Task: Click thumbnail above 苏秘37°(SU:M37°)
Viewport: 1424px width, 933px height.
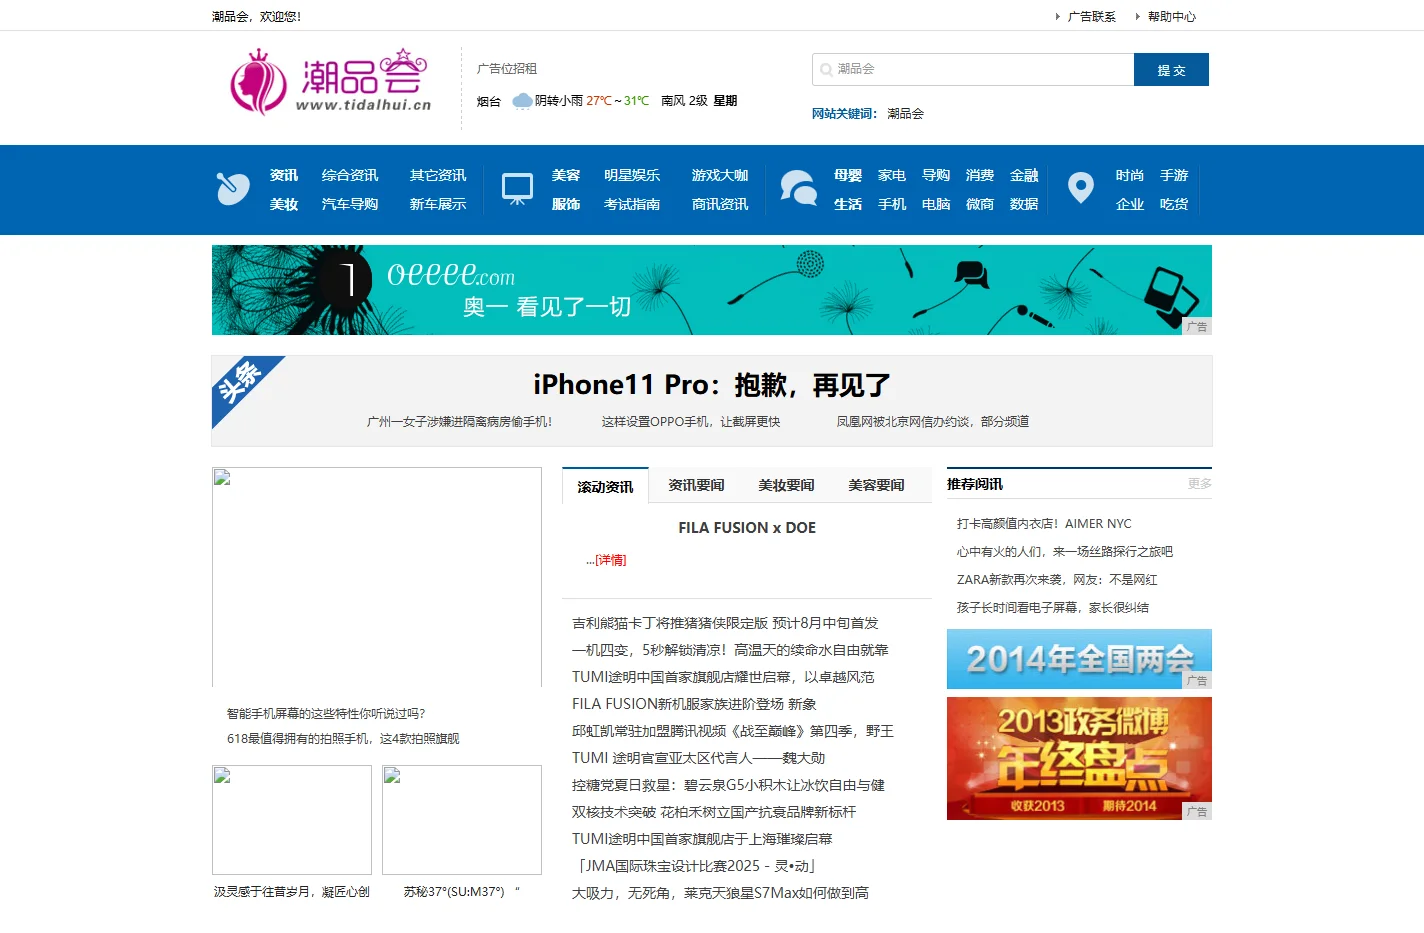Action: point(462,820)
